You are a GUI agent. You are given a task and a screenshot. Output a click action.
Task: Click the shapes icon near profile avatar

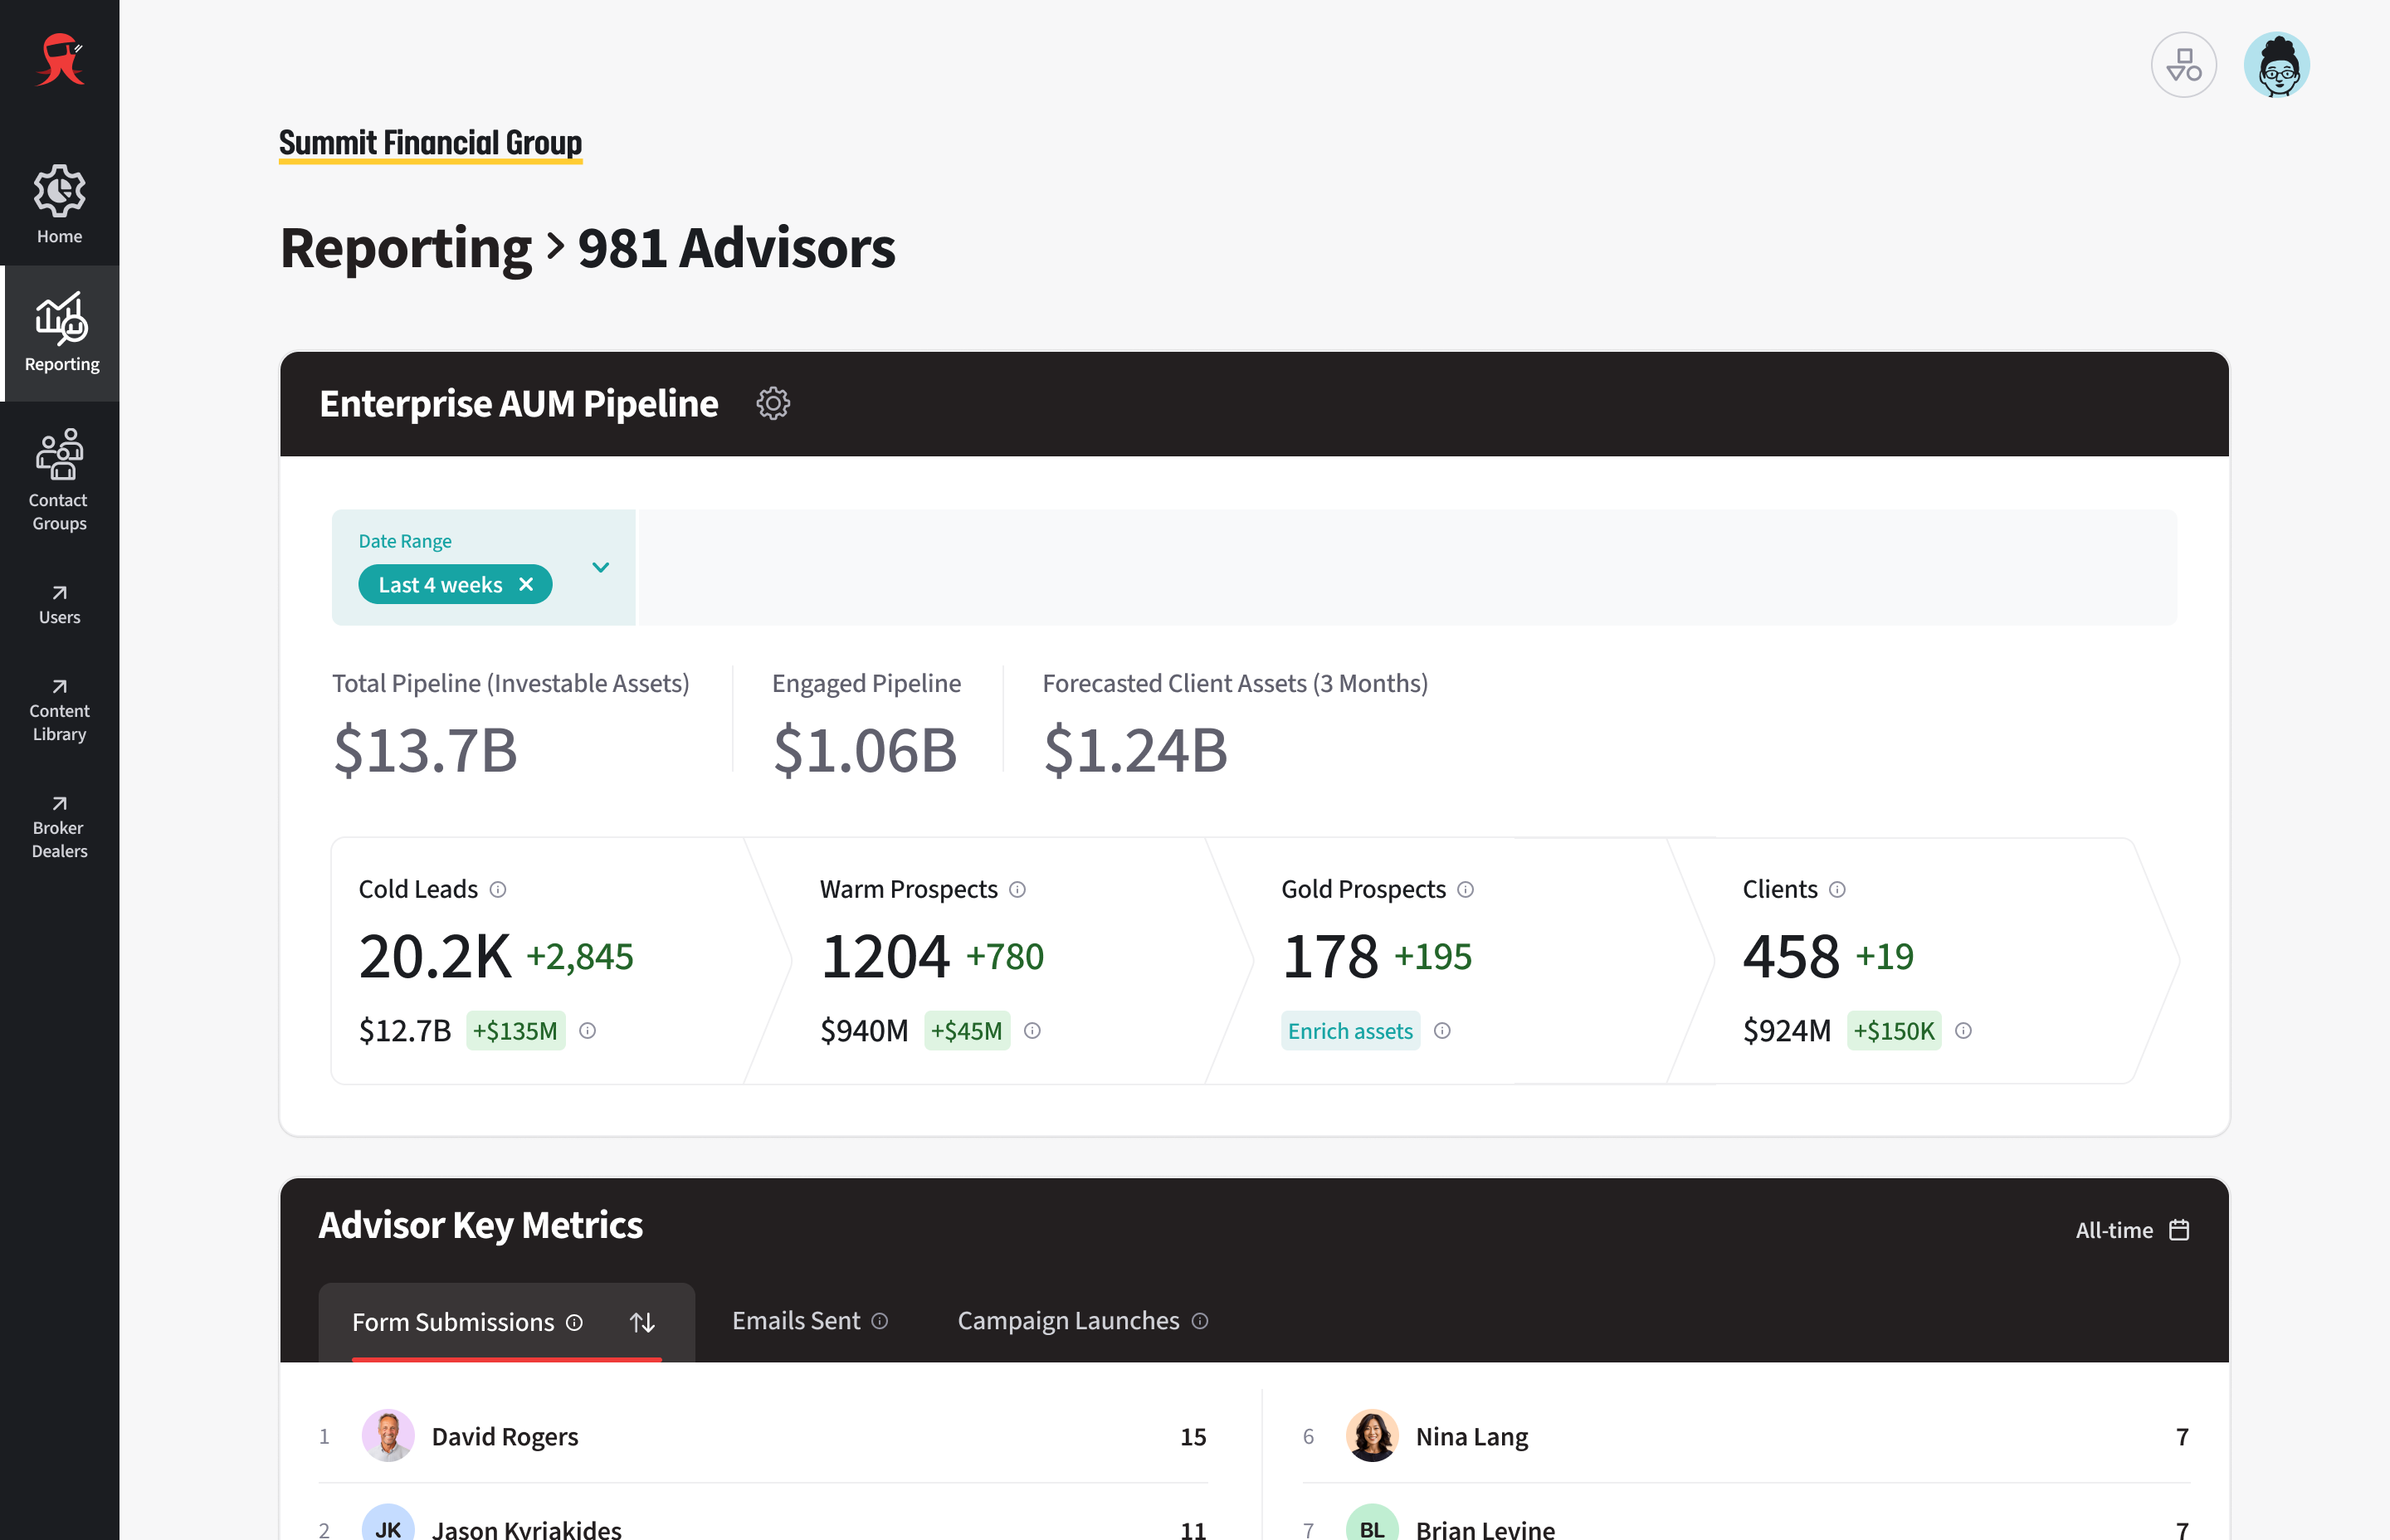pos(2183,66)
